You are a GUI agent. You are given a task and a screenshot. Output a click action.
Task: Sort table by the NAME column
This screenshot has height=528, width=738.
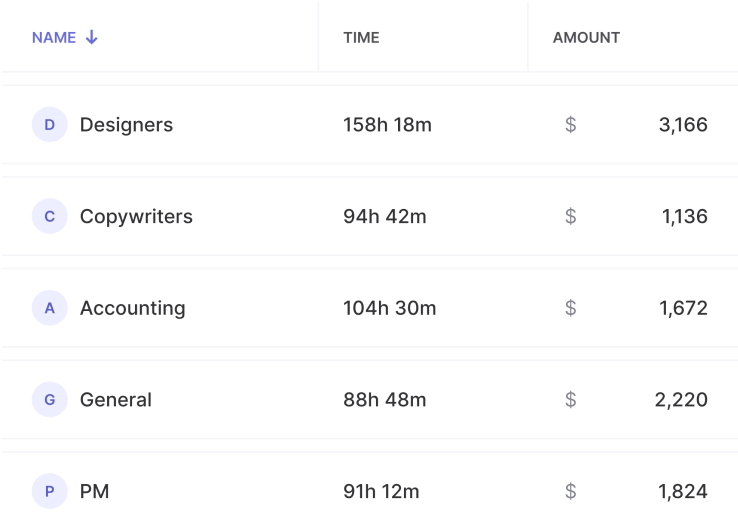(x=54, y=38)
